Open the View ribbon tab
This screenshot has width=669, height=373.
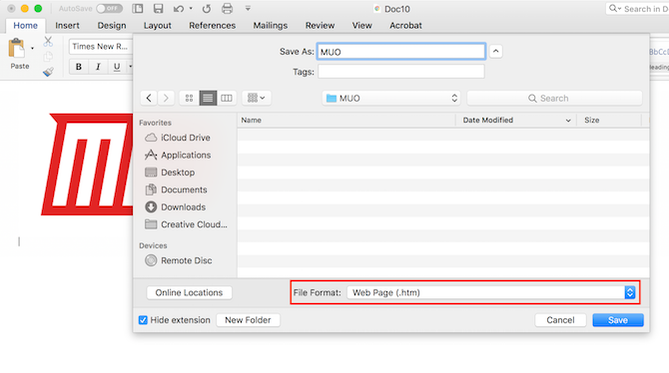pyautogui.click(x=362, y=26)
